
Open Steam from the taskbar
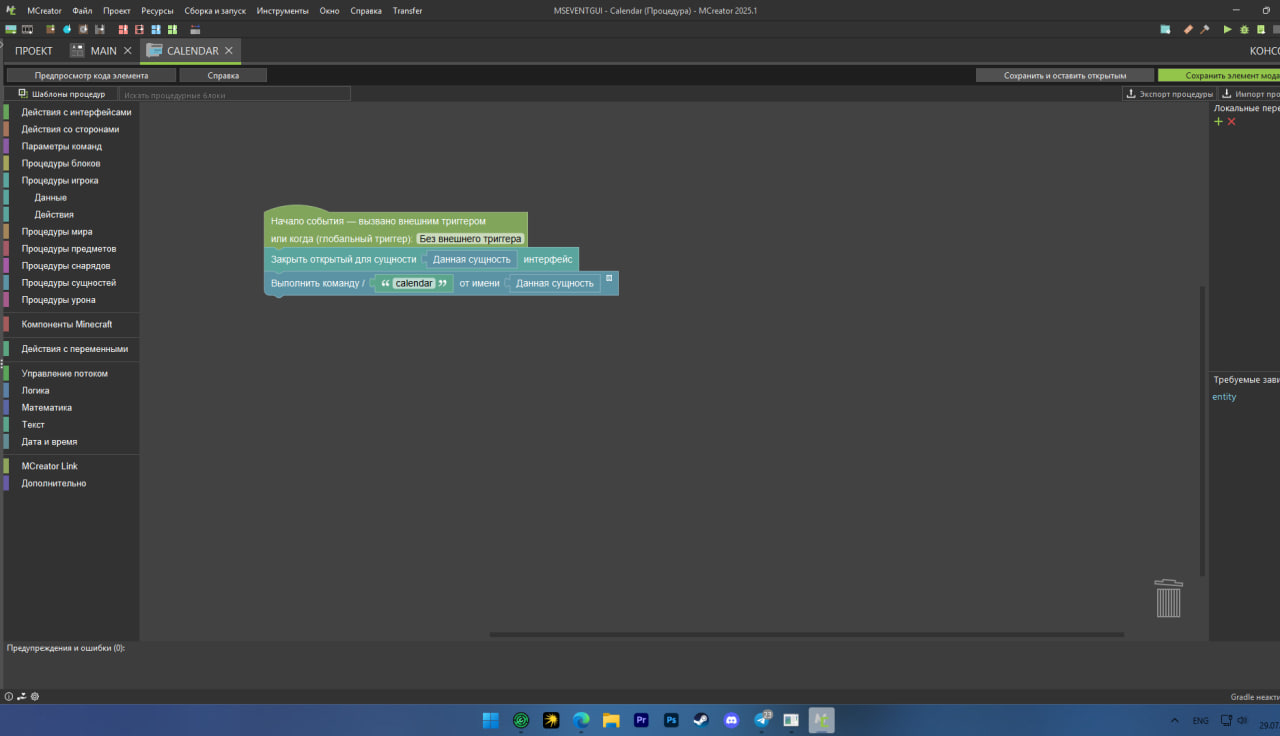701,720
